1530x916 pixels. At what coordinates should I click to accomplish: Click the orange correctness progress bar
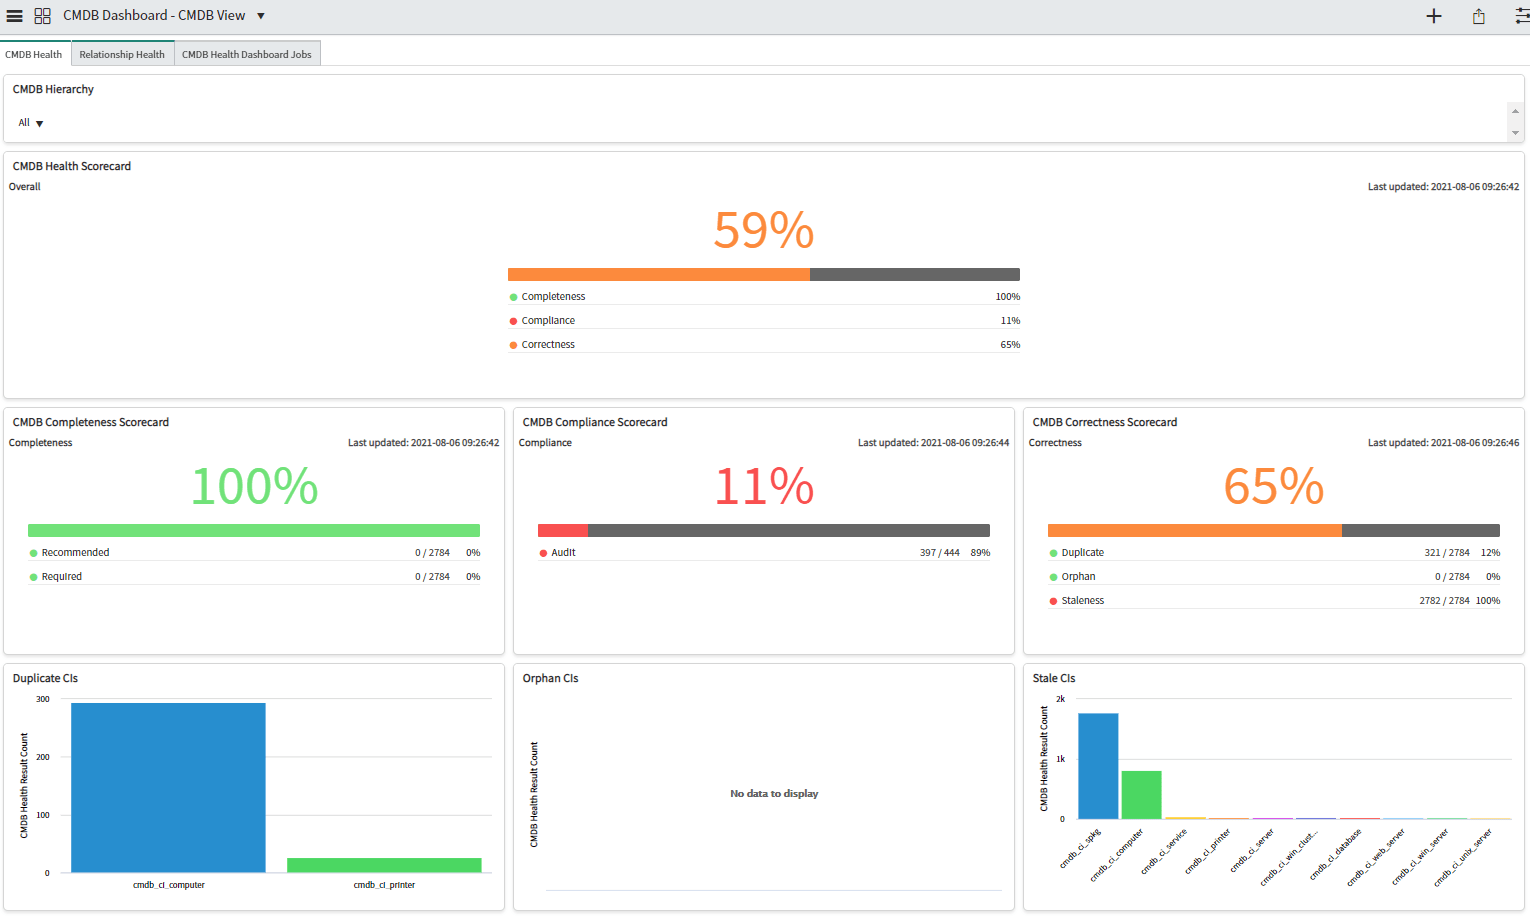(x=1195, y=530)
